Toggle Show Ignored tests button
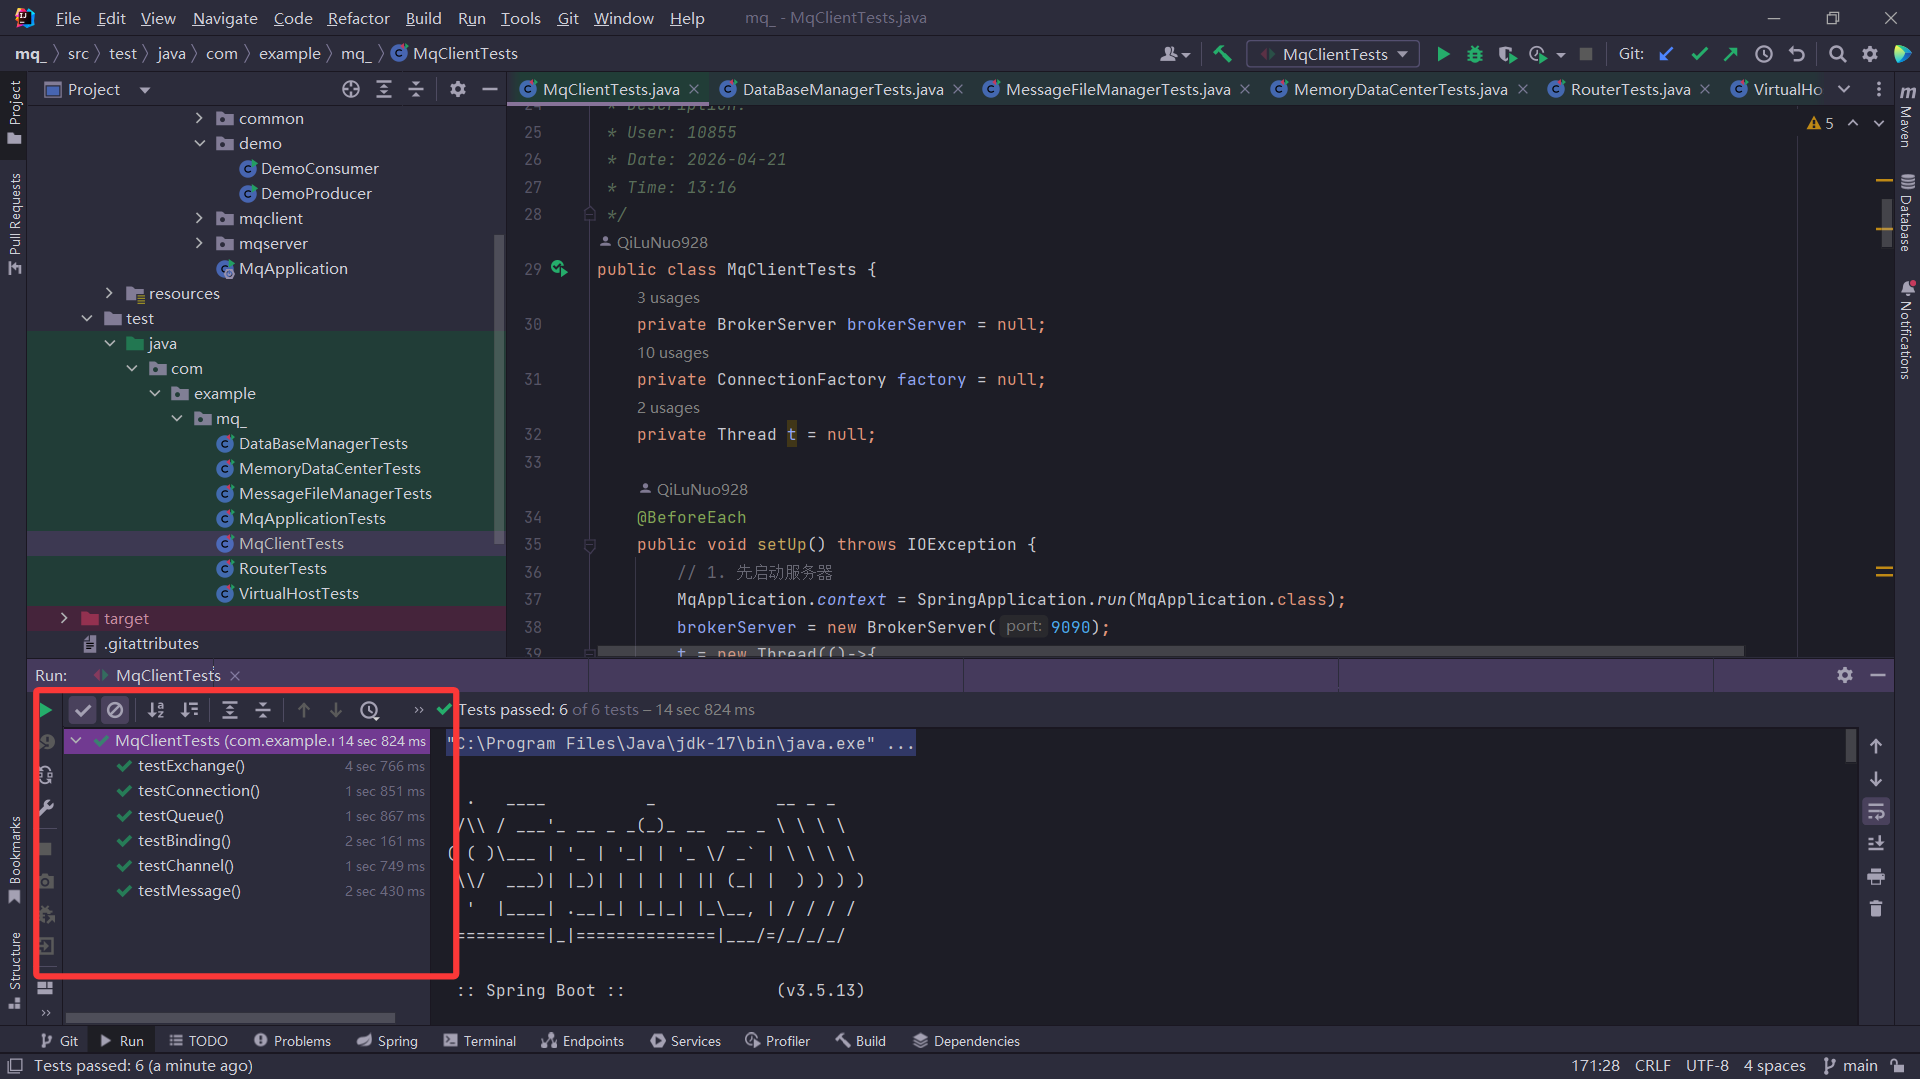 click(x=115, y=710)
